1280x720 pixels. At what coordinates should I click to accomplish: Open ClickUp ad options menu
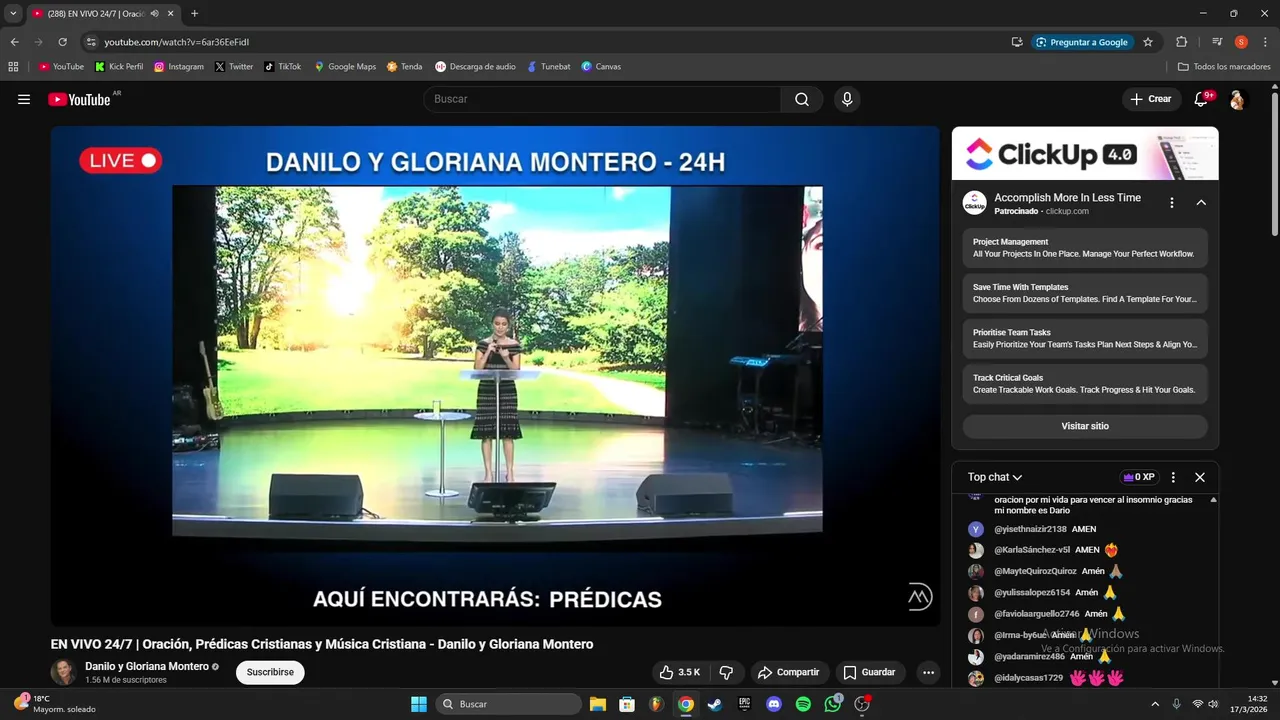1172,203
